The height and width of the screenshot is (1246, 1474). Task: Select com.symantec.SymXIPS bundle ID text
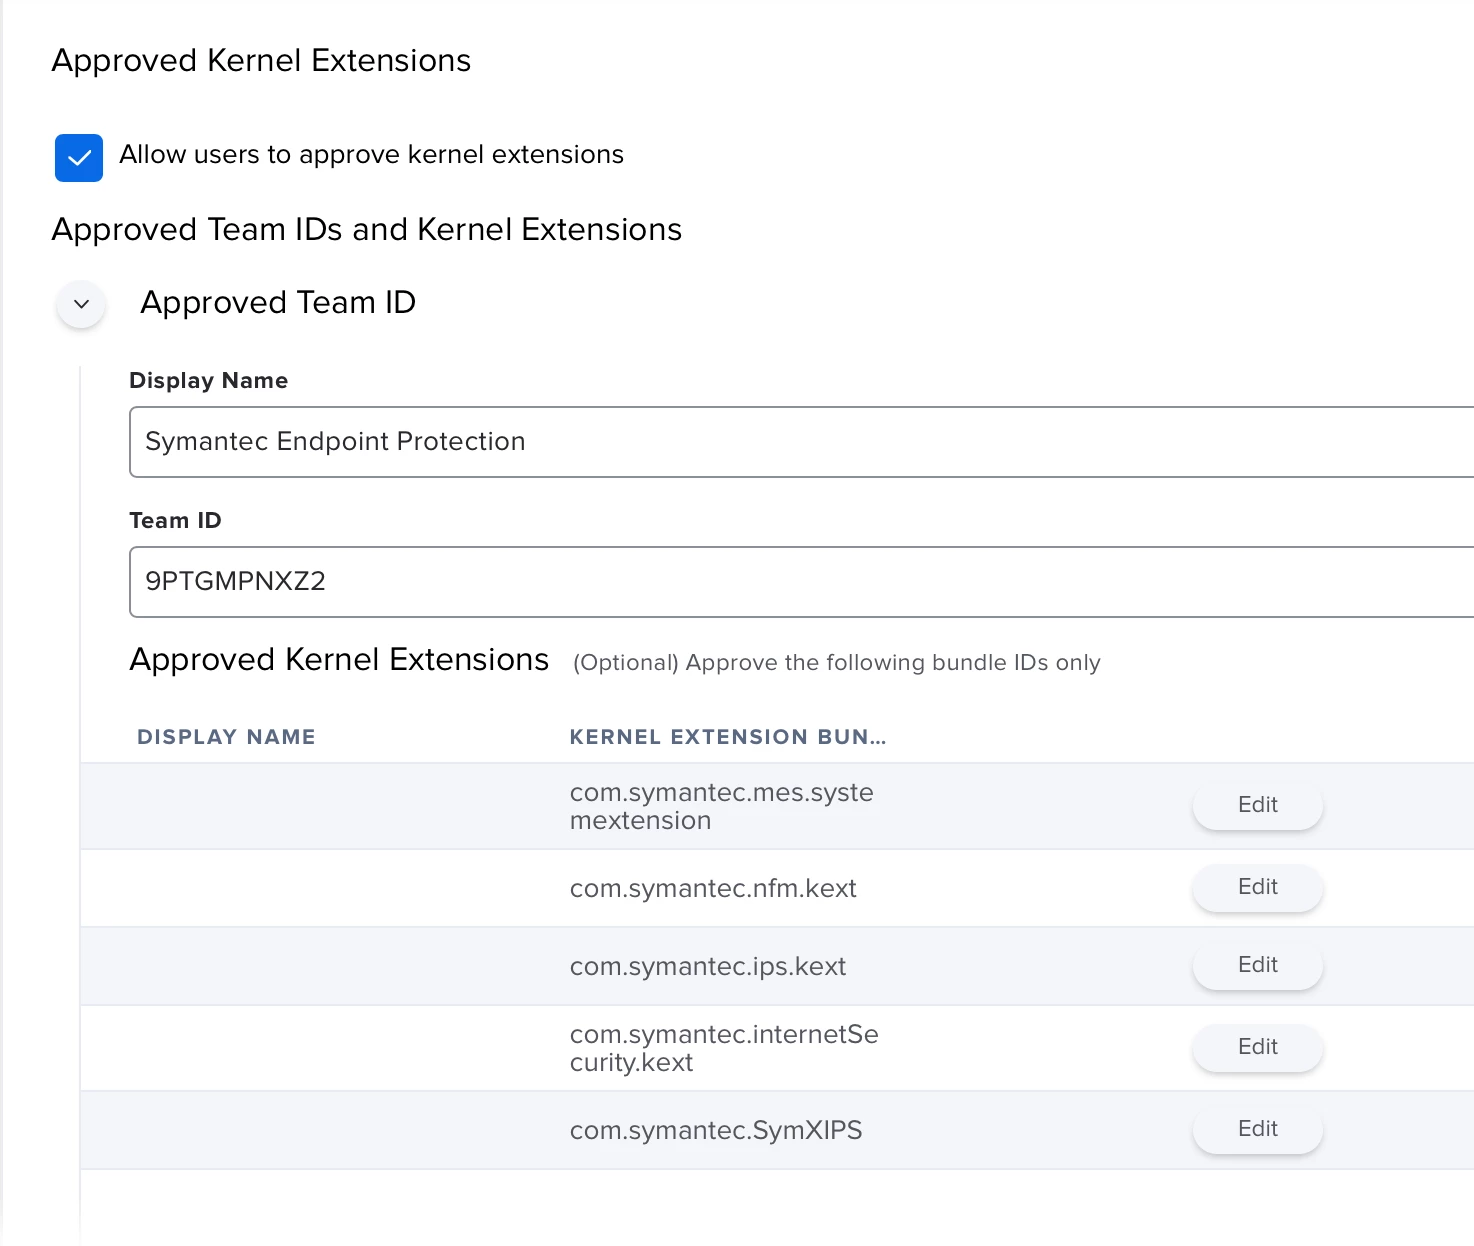point(716,1130)
